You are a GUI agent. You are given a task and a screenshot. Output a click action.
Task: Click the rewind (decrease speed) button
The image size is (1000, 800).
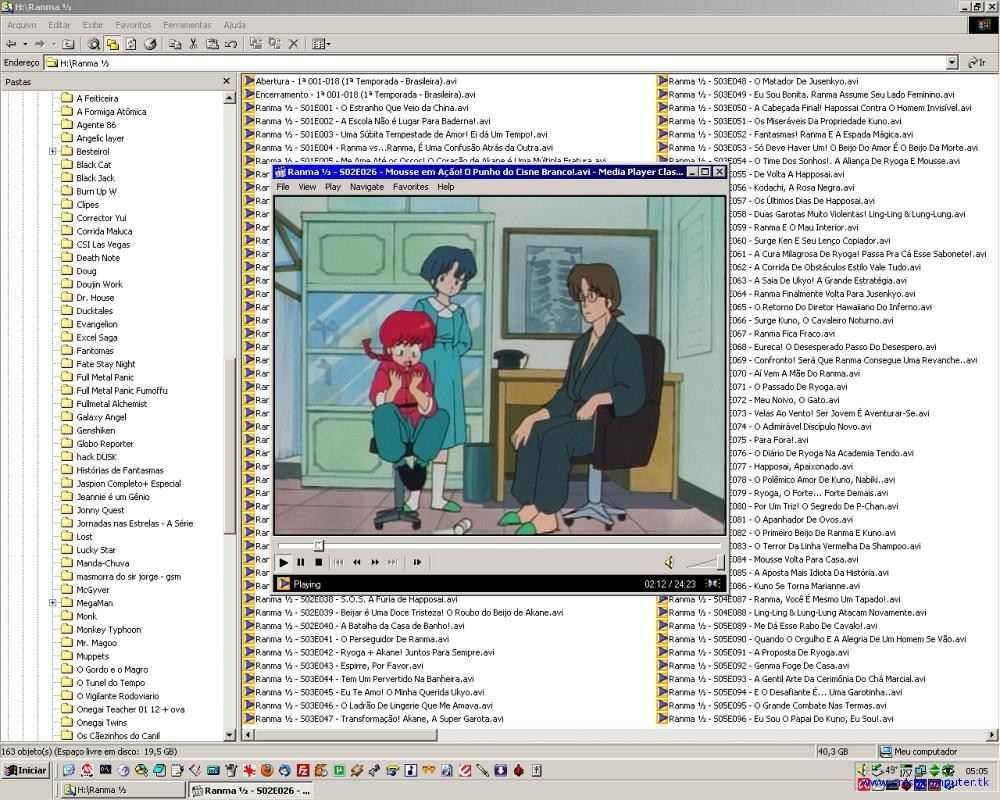357,562
